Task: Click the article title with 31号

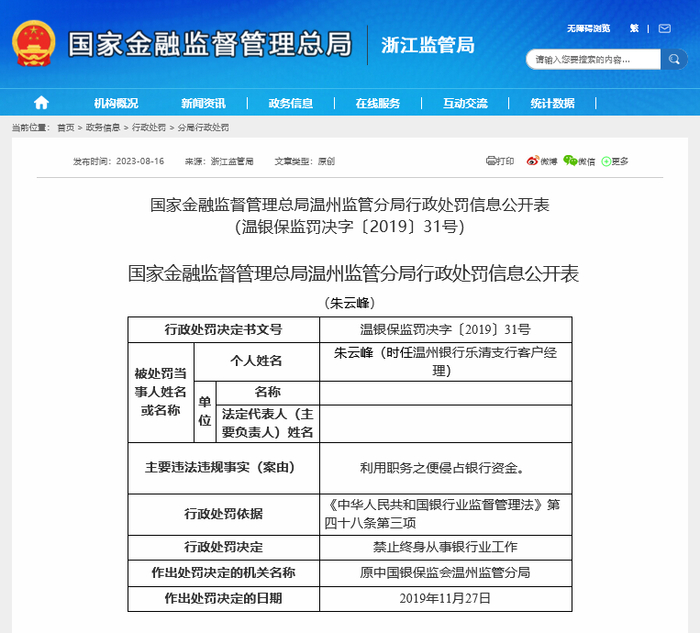Action: tap(350, 216)
